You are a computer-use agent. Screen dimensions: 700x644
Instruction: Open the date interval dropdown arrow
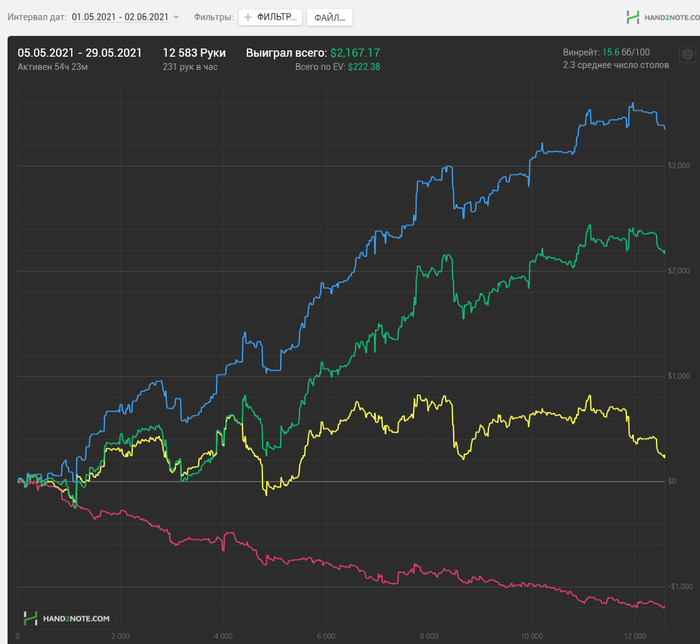pos(176,17)
